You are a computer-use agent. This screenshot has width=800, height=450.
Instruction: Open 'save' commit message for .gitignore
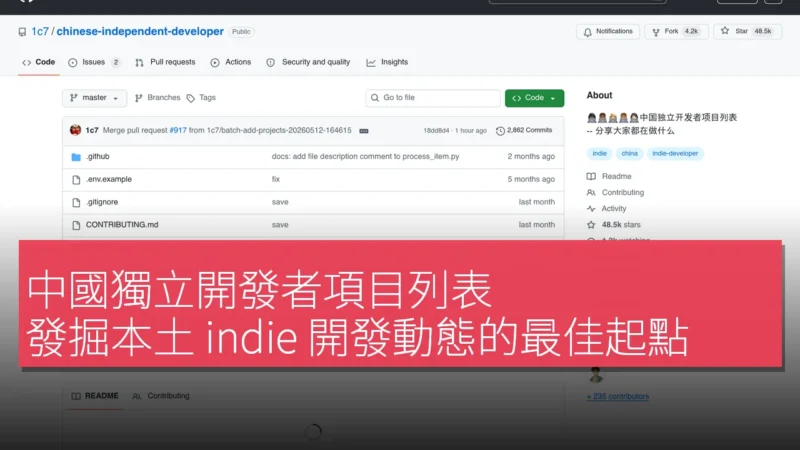(x=280, y=202)
